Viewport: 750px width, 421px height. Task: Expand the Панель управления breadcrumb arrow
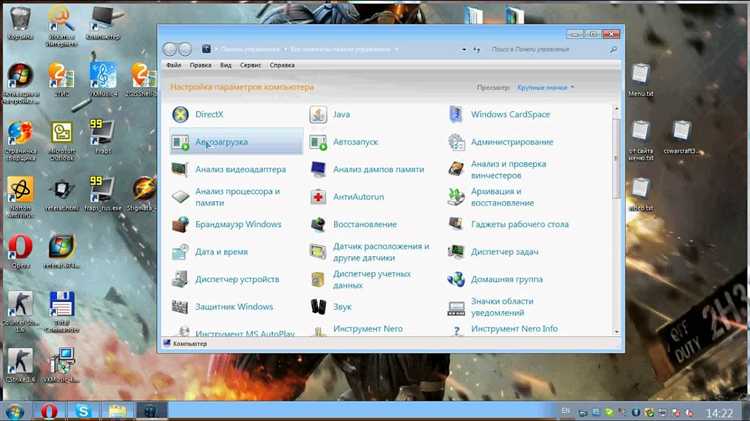pyautogui.click(x=284, y=48)
